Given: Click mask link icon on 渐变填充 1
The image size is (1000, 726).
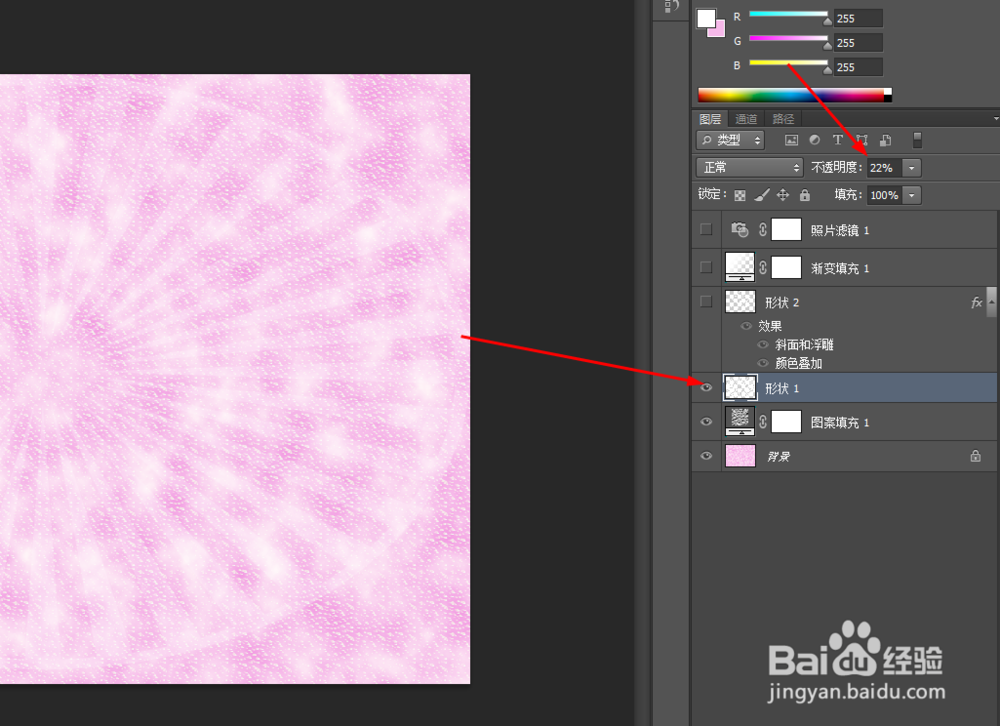Looking at the screenshot, I should coord(763,267).
